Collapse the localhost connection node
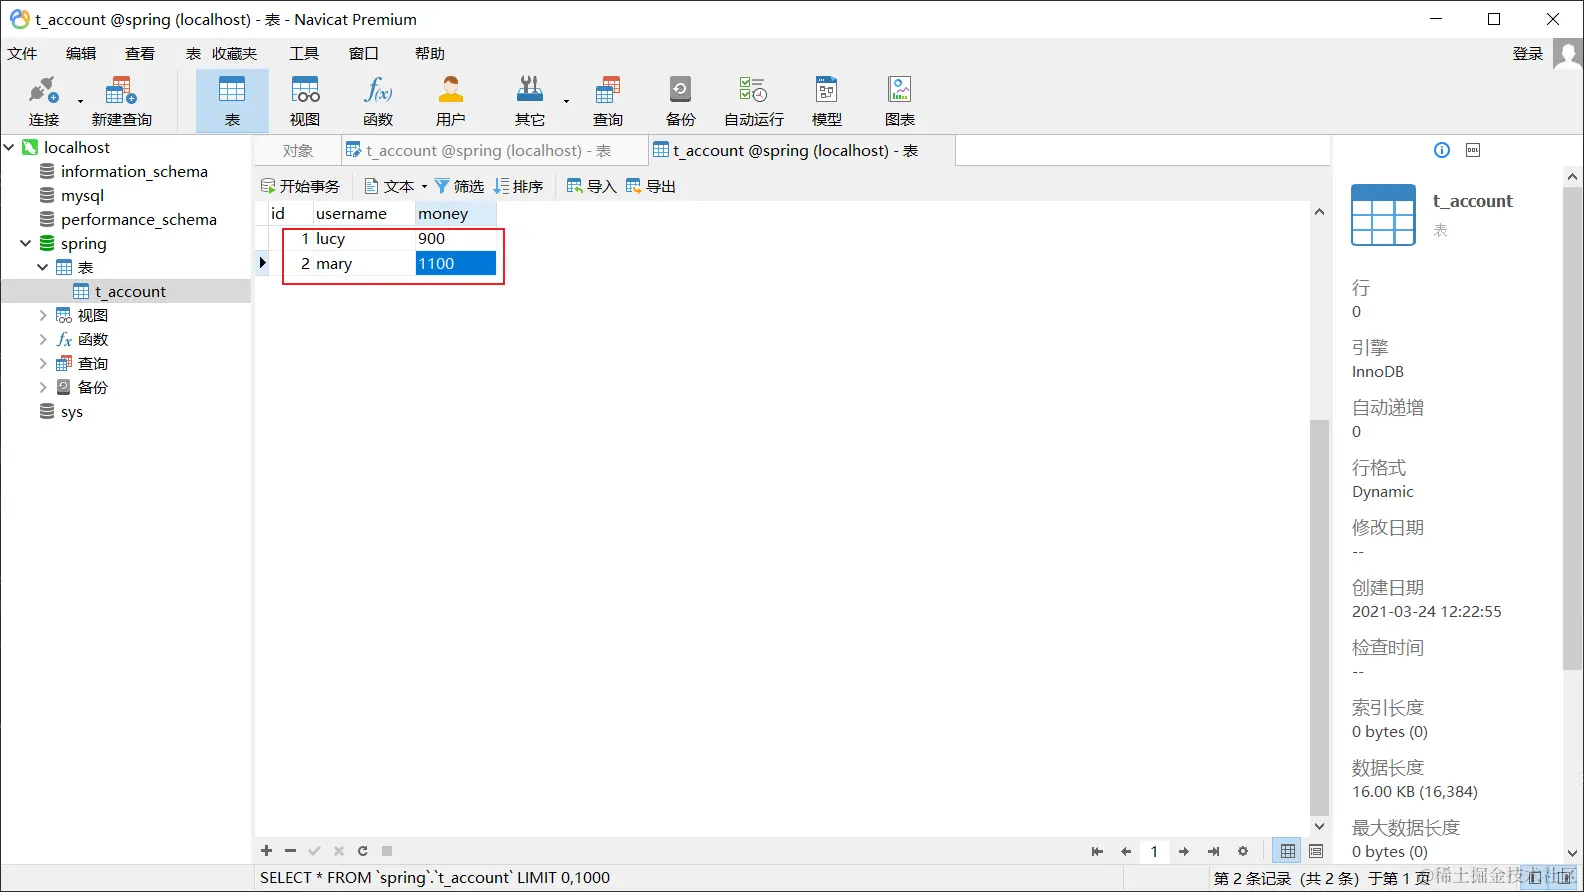1584x892 pixels. pos(9,147)
